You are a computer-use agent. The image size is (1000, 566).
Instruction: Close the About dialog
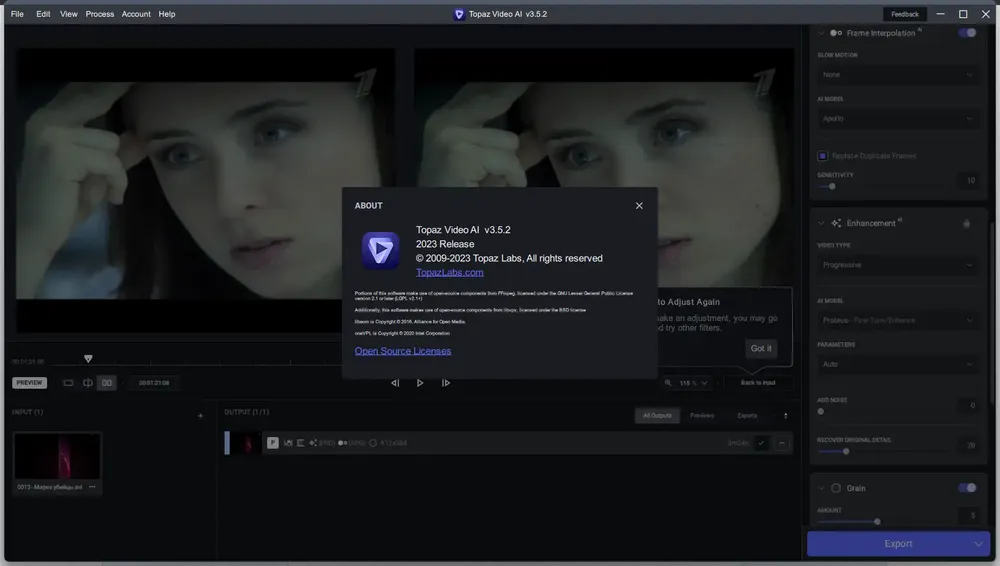(x=639, y=205)
